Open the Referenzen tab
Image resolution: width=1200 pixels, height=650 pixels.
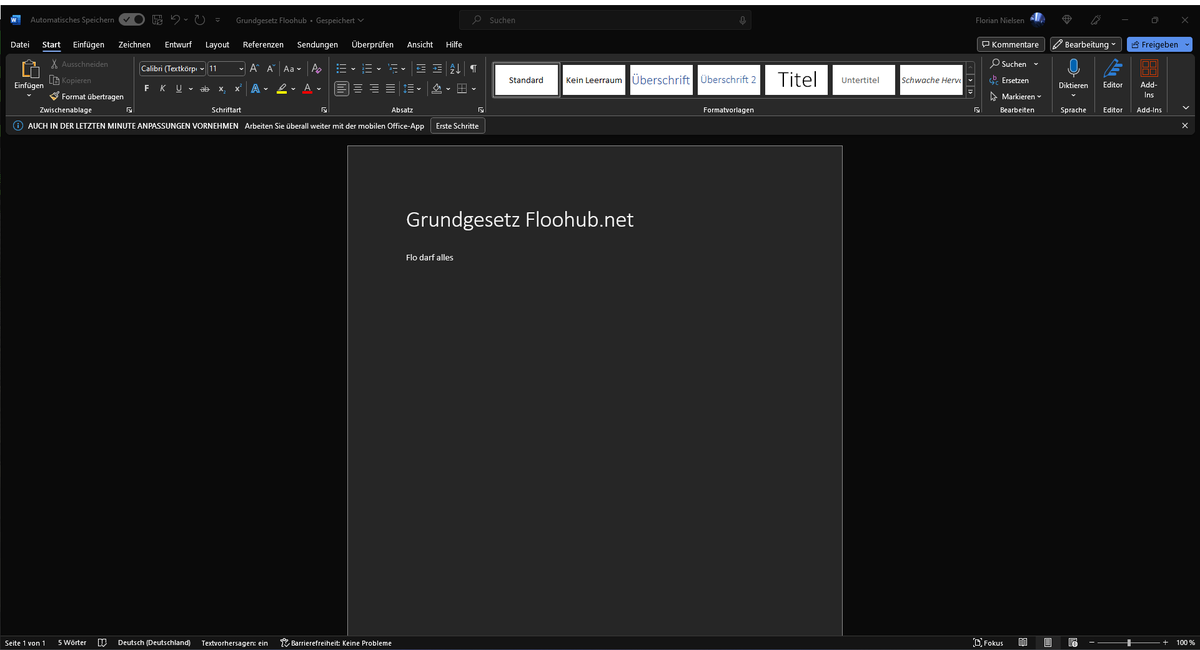click(263, 45)
